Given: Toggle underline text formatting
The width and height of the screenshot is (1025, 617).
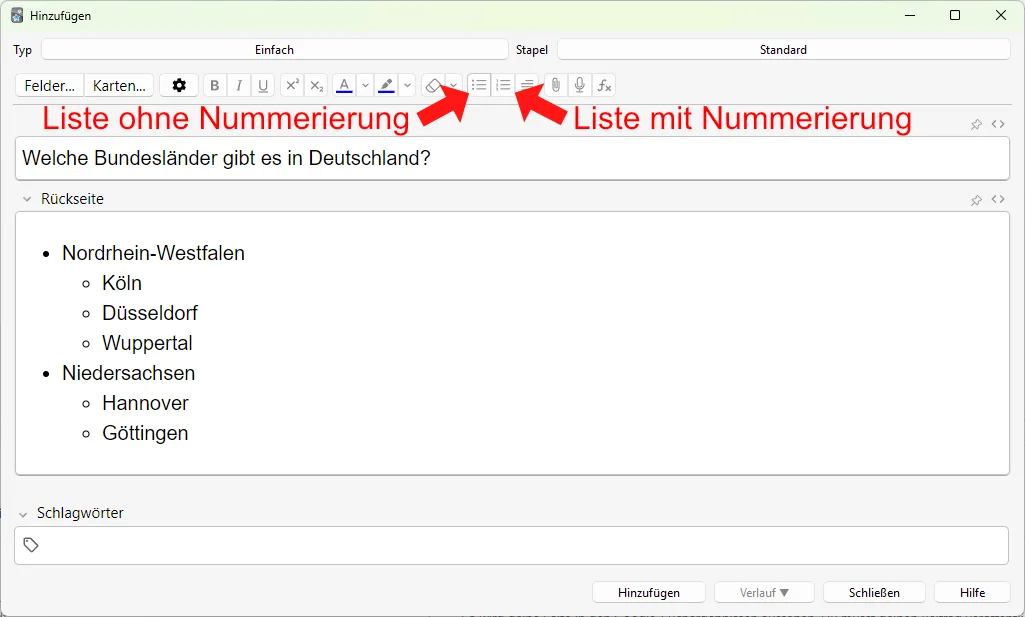Looking at the screenshot, I should 263,86.
